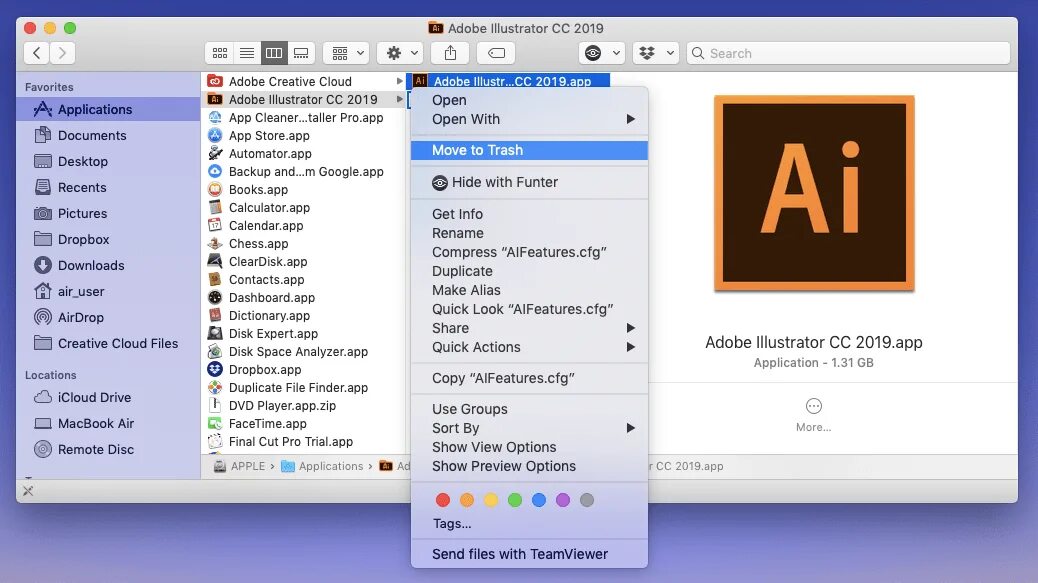
Task: Expand the Quick Actions submenu
Action: [529, 347]
